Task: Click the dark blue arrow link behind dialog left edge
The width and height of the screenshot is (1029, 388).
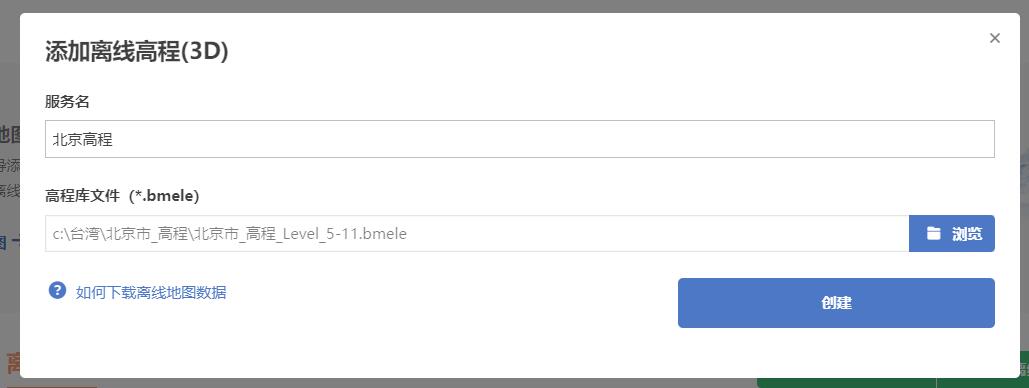Action: coord(10,242)
